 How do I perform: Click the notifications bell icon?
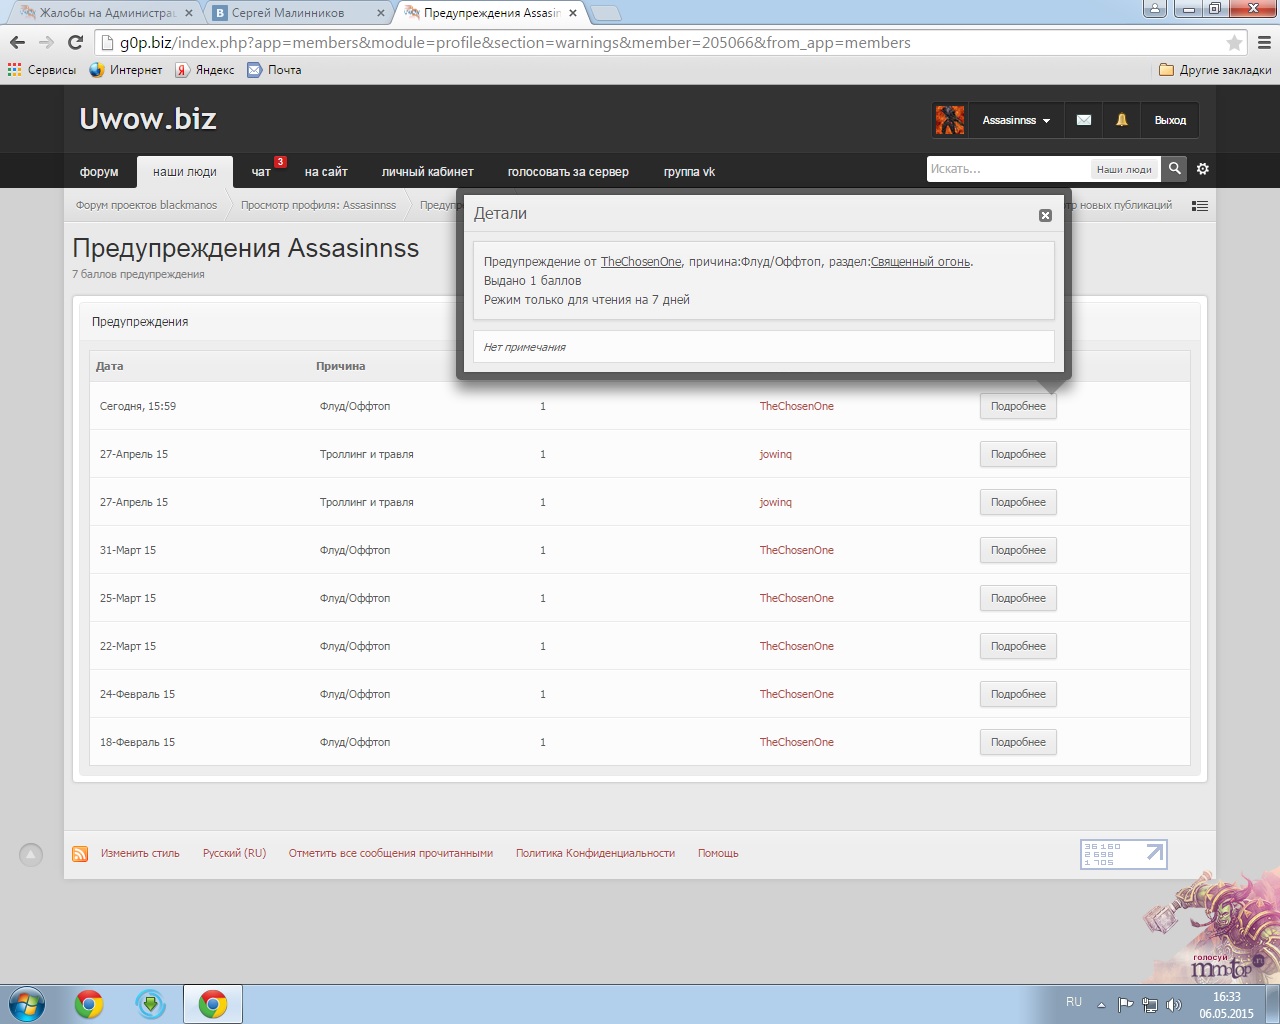pyautogui.click(x=1121, y=120)
